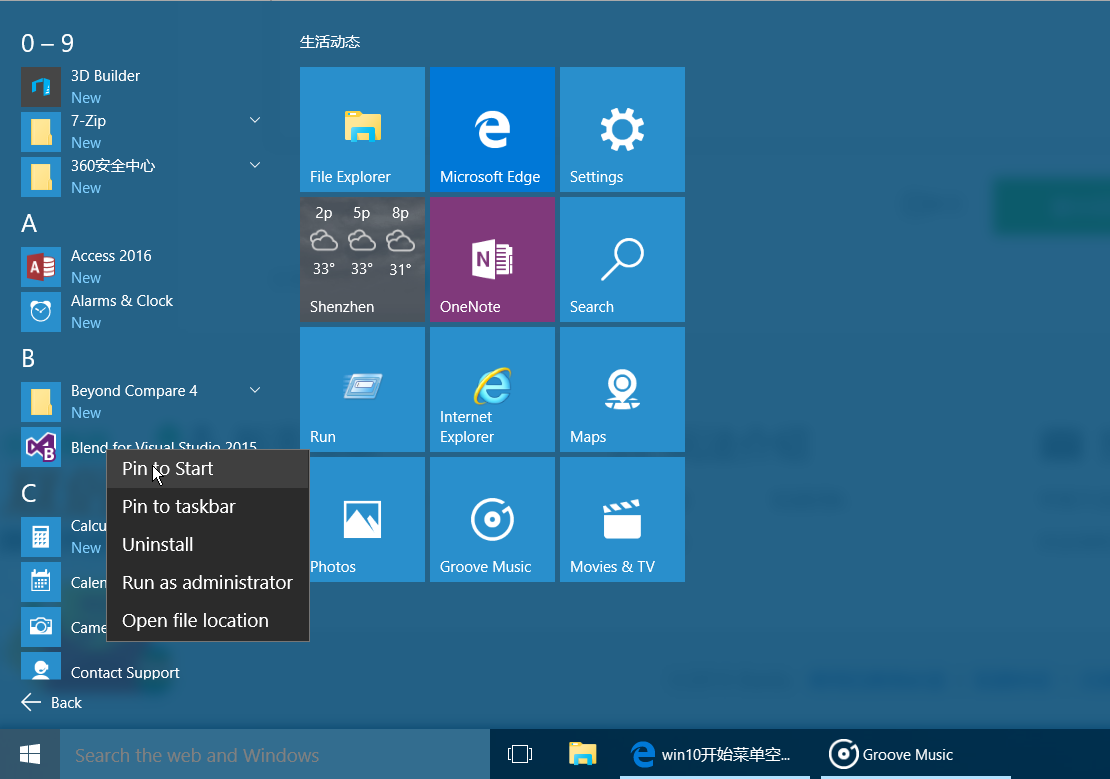Viewport: 1110px width, 779px height.
Task: Select Open file location
Action: (x=207, y=620)
